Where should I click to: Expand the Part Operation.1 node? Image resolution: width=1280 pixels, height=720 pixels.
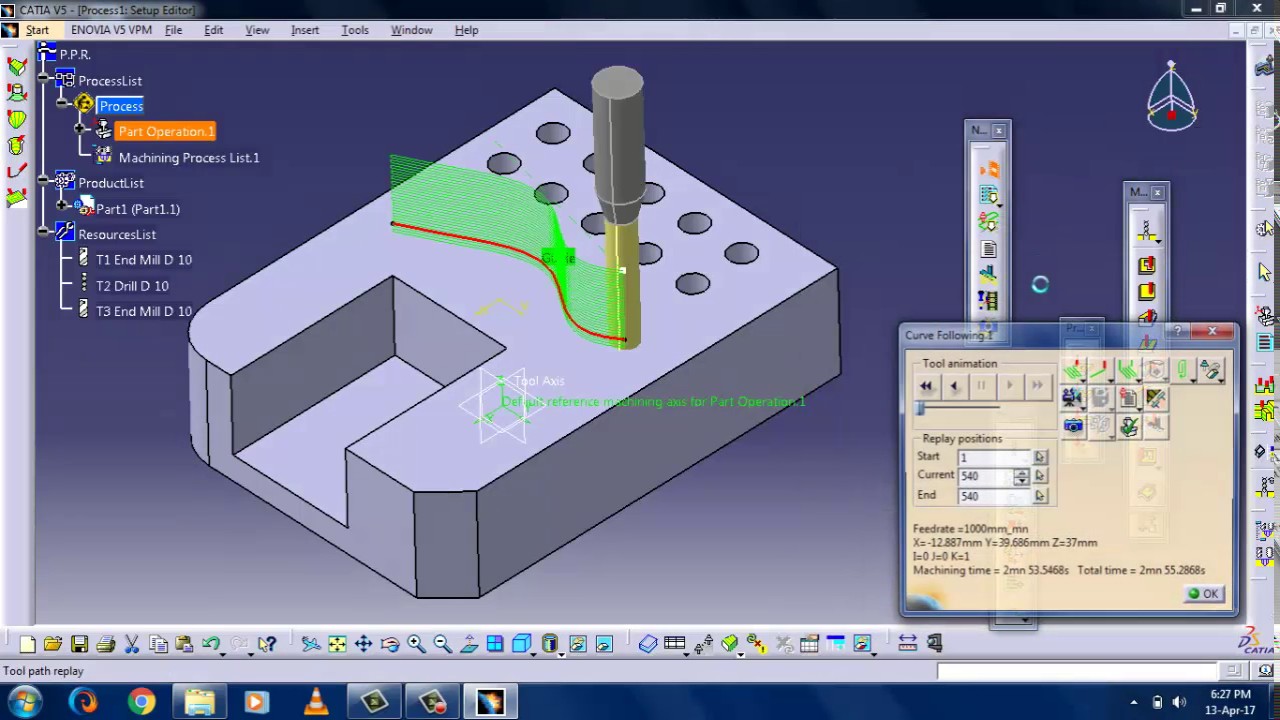coord(81,131)
